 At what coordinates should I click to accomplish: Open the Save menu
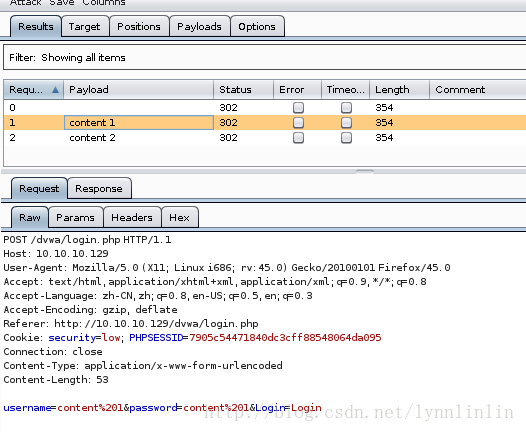(62, 3)
